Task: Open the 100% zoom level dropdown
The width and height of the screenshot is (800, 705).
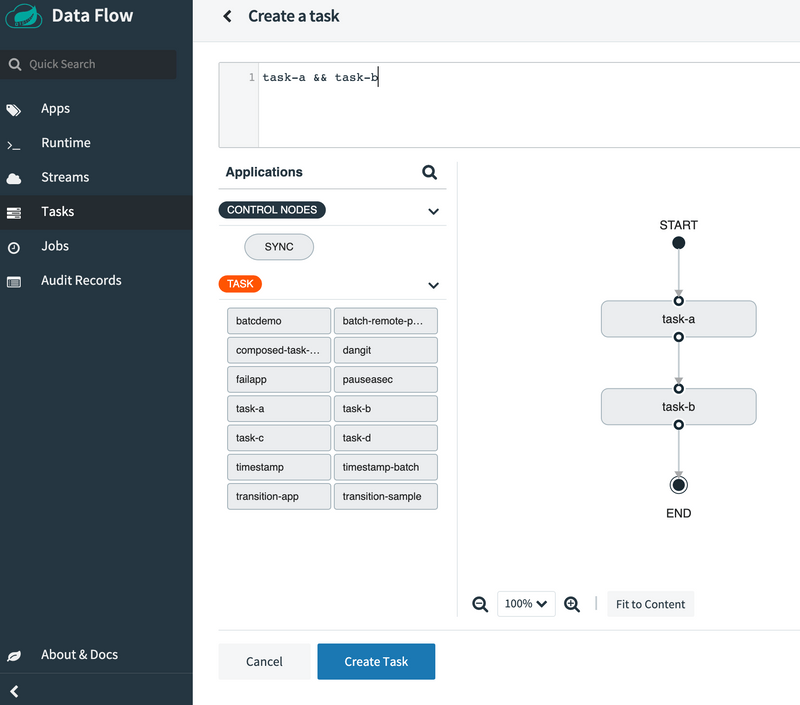Action: point(526,604)
